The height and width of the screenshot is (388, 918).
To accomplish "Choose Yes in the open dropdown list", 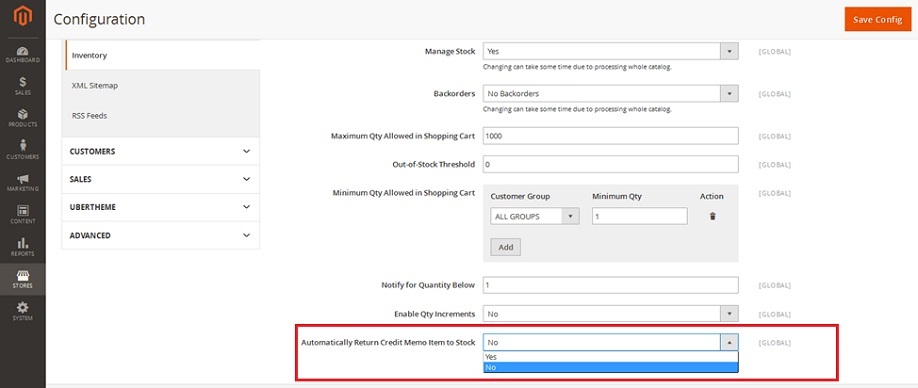I will [x=611, y=357].
